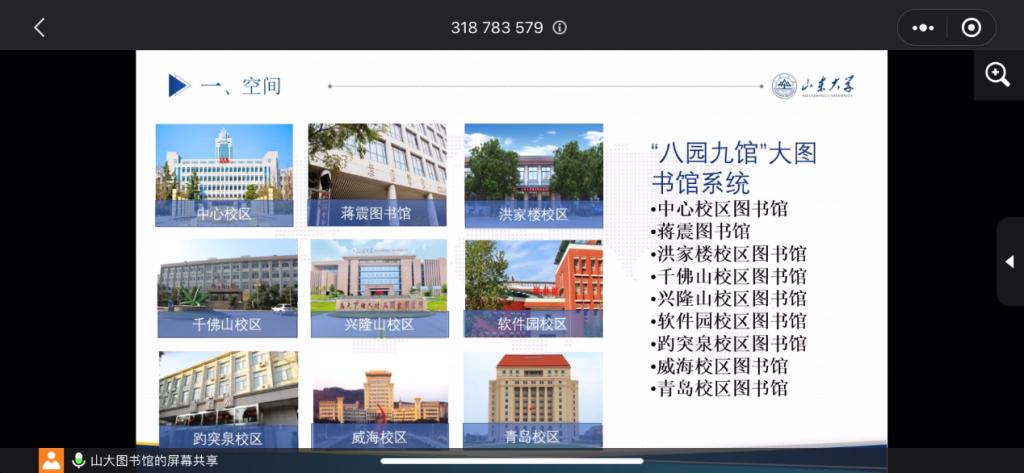
Task: Click the 青岛校区 tower photo
Action: 533,398
